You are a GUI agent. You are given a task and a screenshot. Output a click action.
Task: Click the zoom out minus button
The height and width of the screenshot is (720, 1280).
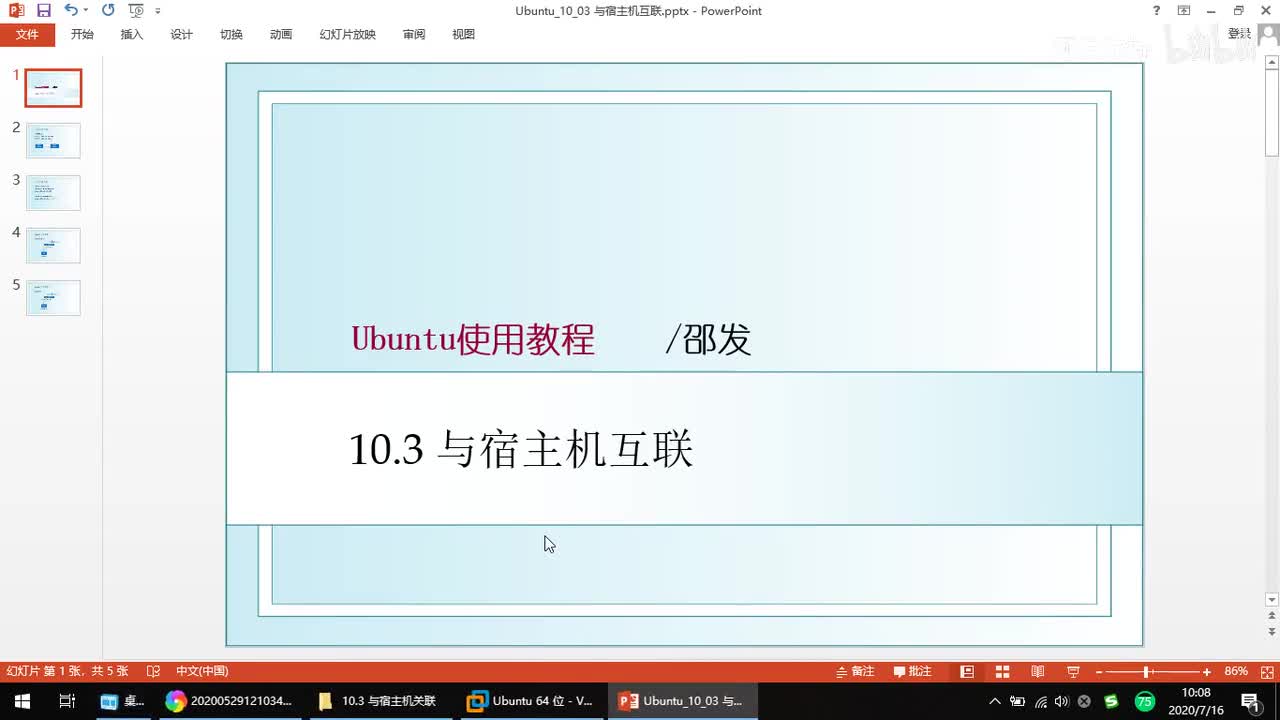coord(1098,672)
